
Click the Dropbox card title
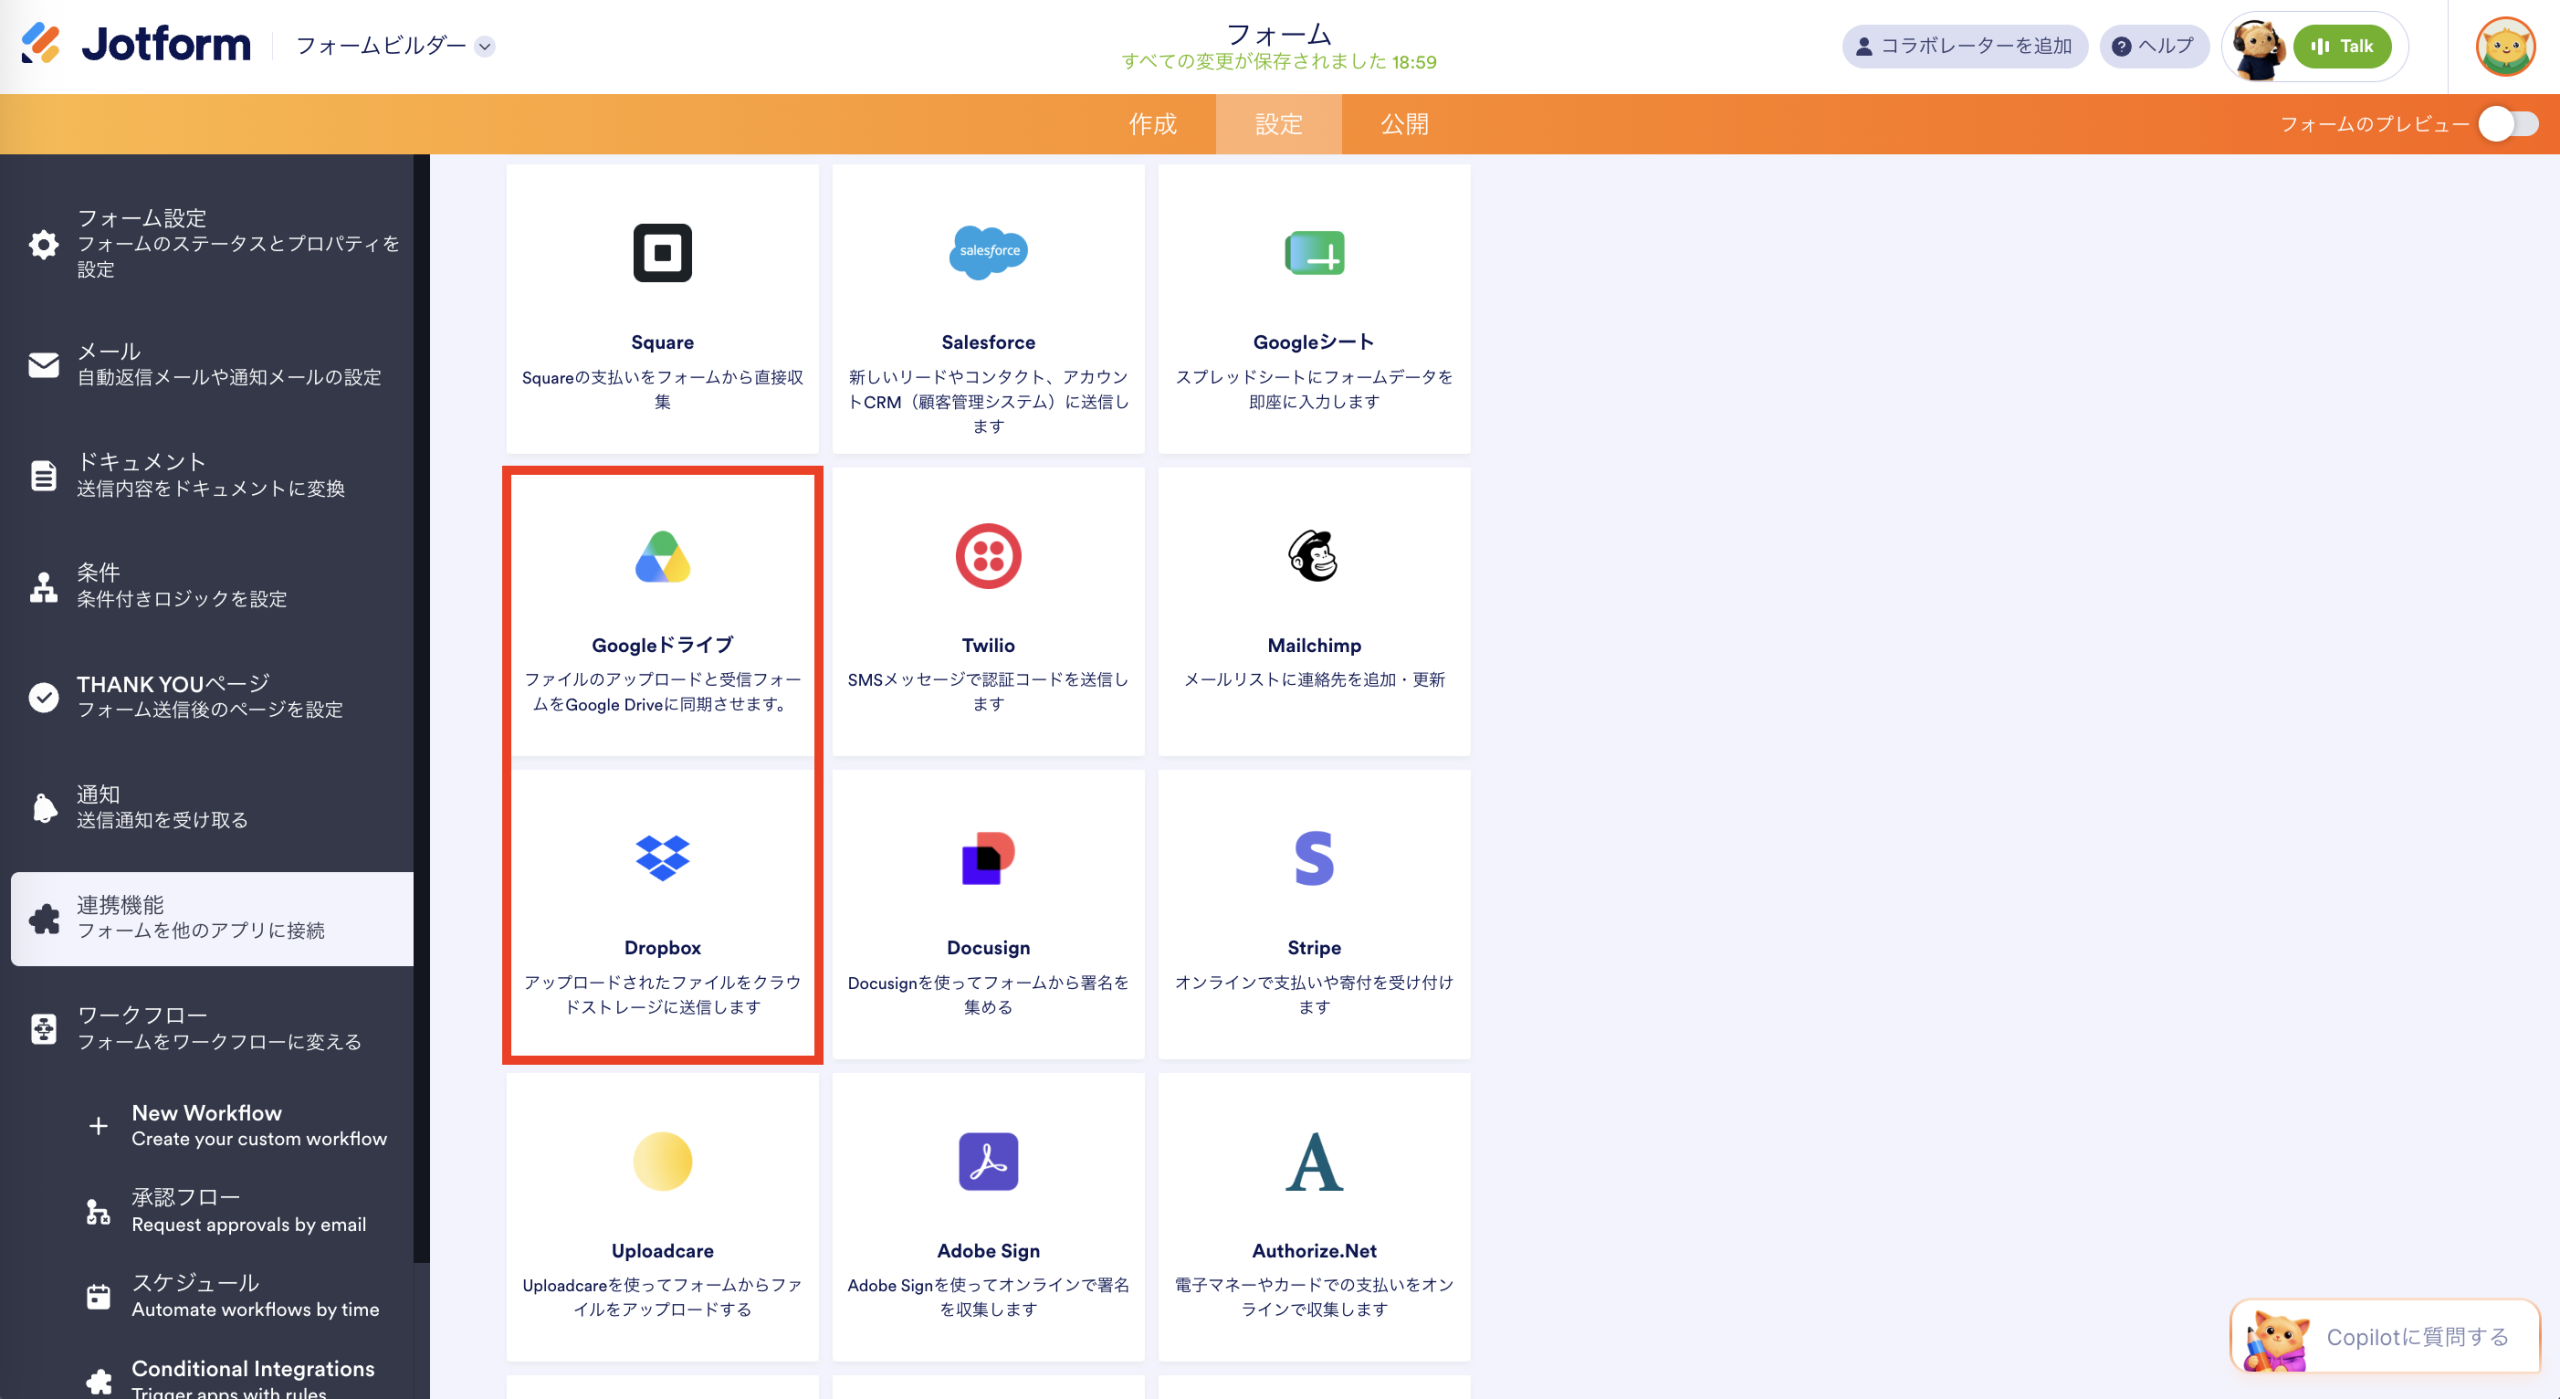coord(662,947)
